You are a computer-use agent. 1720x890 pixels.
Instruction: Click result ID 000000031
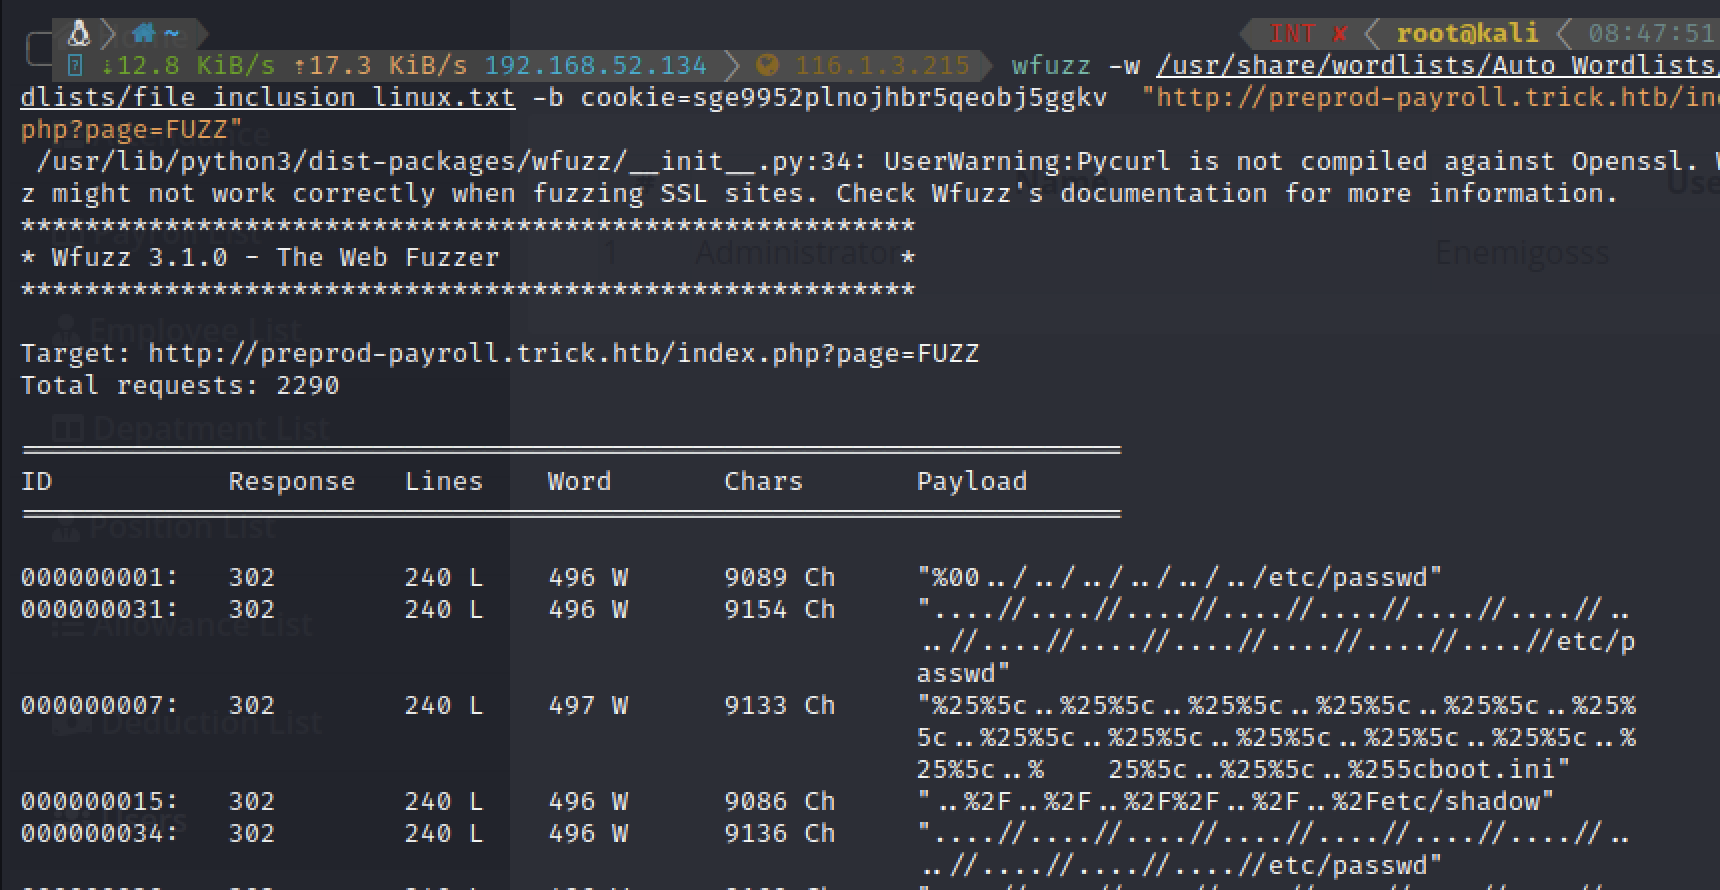point(99,610)
